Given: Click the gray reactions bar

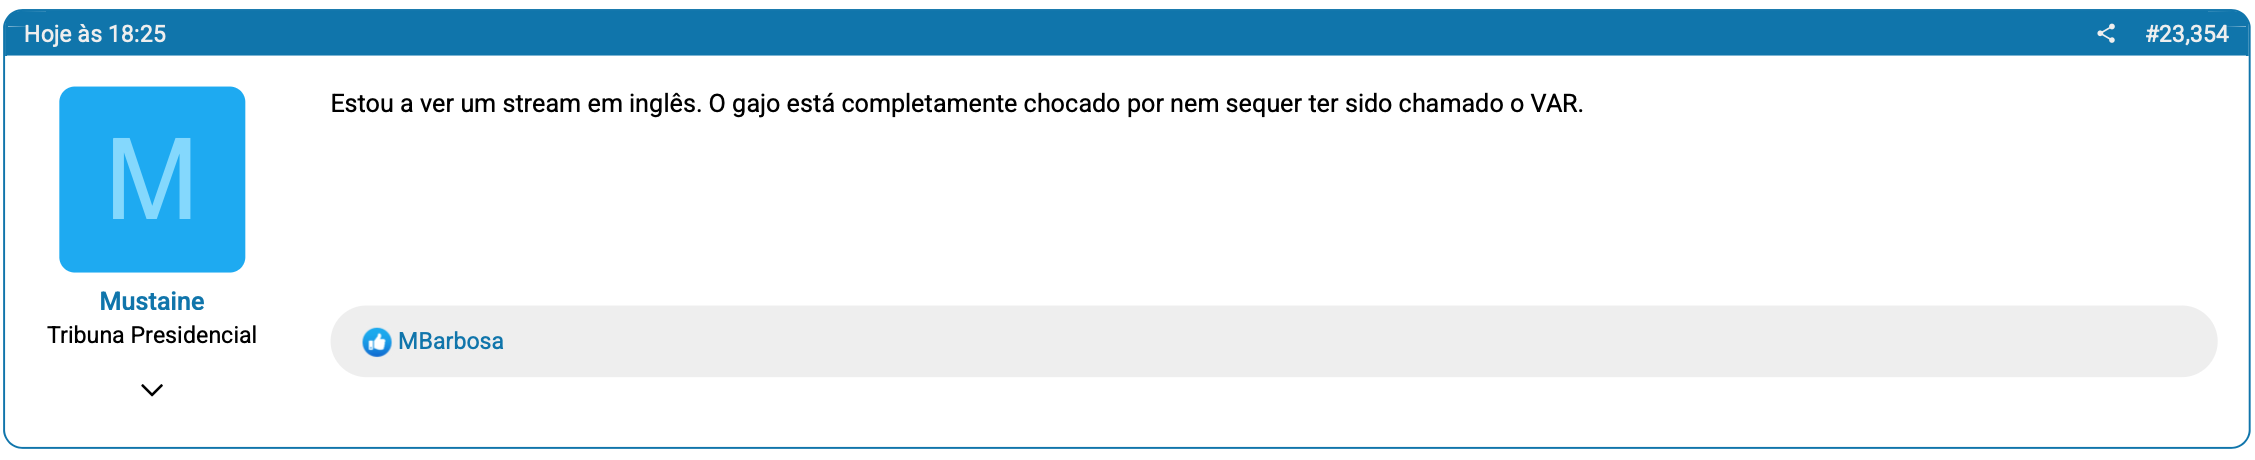Looking at the screenshot, I should point(1300,341).
